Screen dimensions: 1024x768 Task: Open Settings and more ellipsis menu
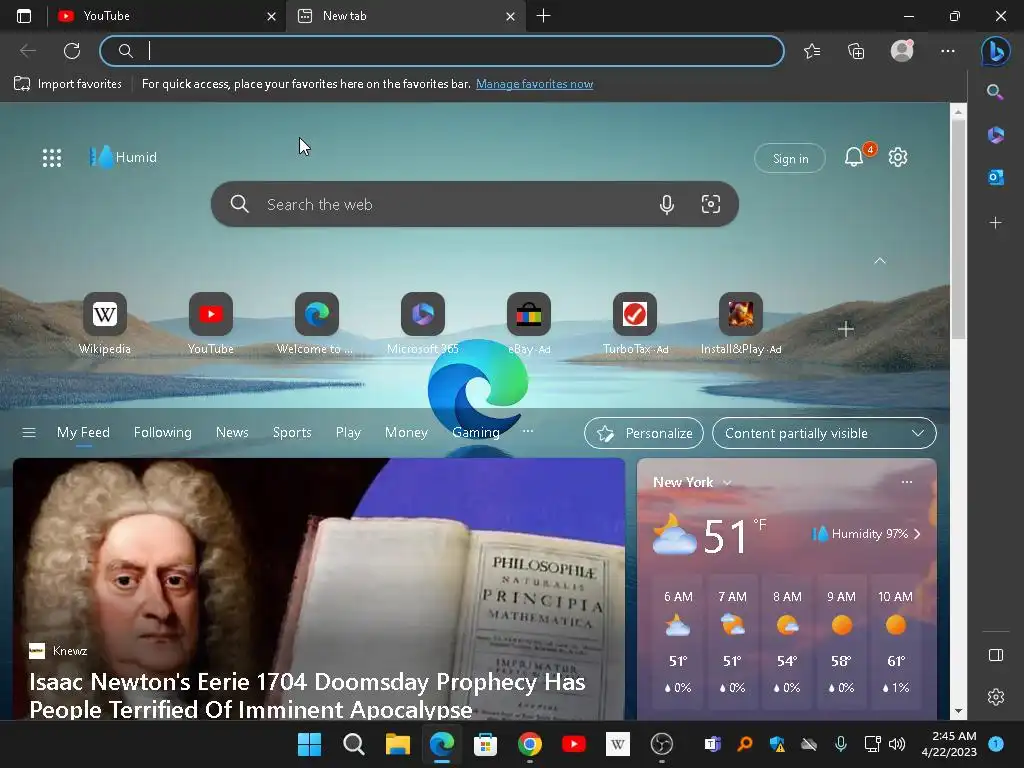[x=948, y=51]
